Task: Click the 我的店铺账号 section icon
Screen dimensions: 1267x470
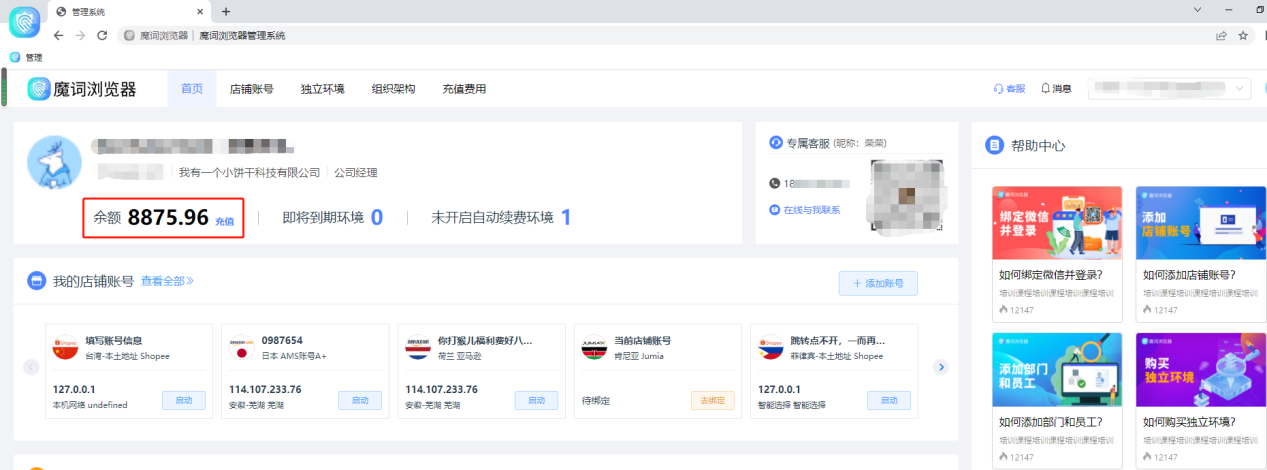Action: [36, 281]
